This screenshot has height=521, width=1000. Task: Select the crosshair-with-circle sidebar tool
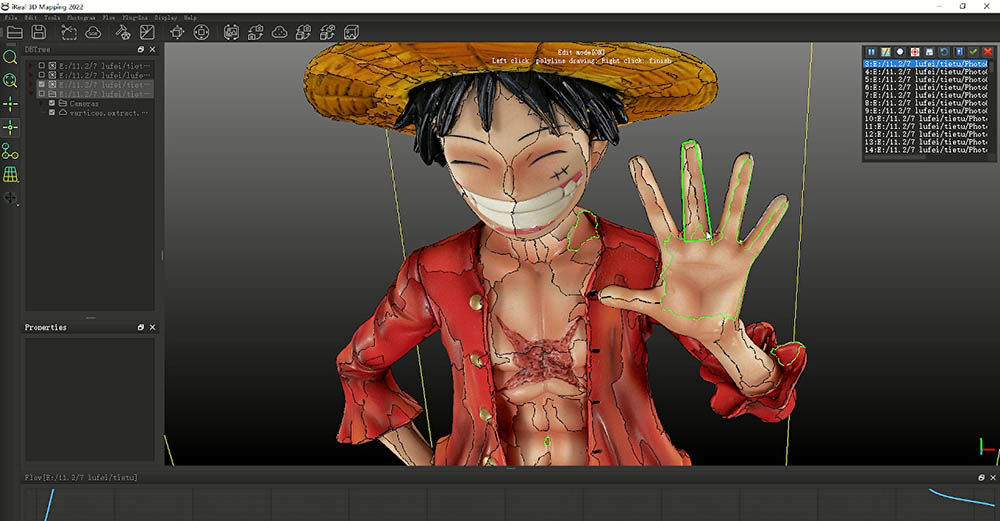[10, 128]
